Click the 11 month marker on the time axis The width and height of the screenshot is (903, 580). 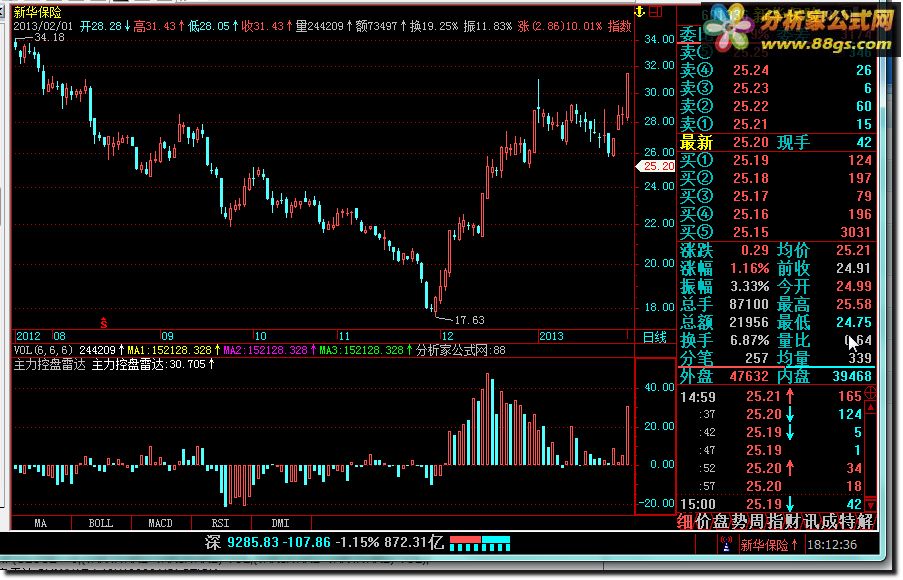tap(344, 336)
